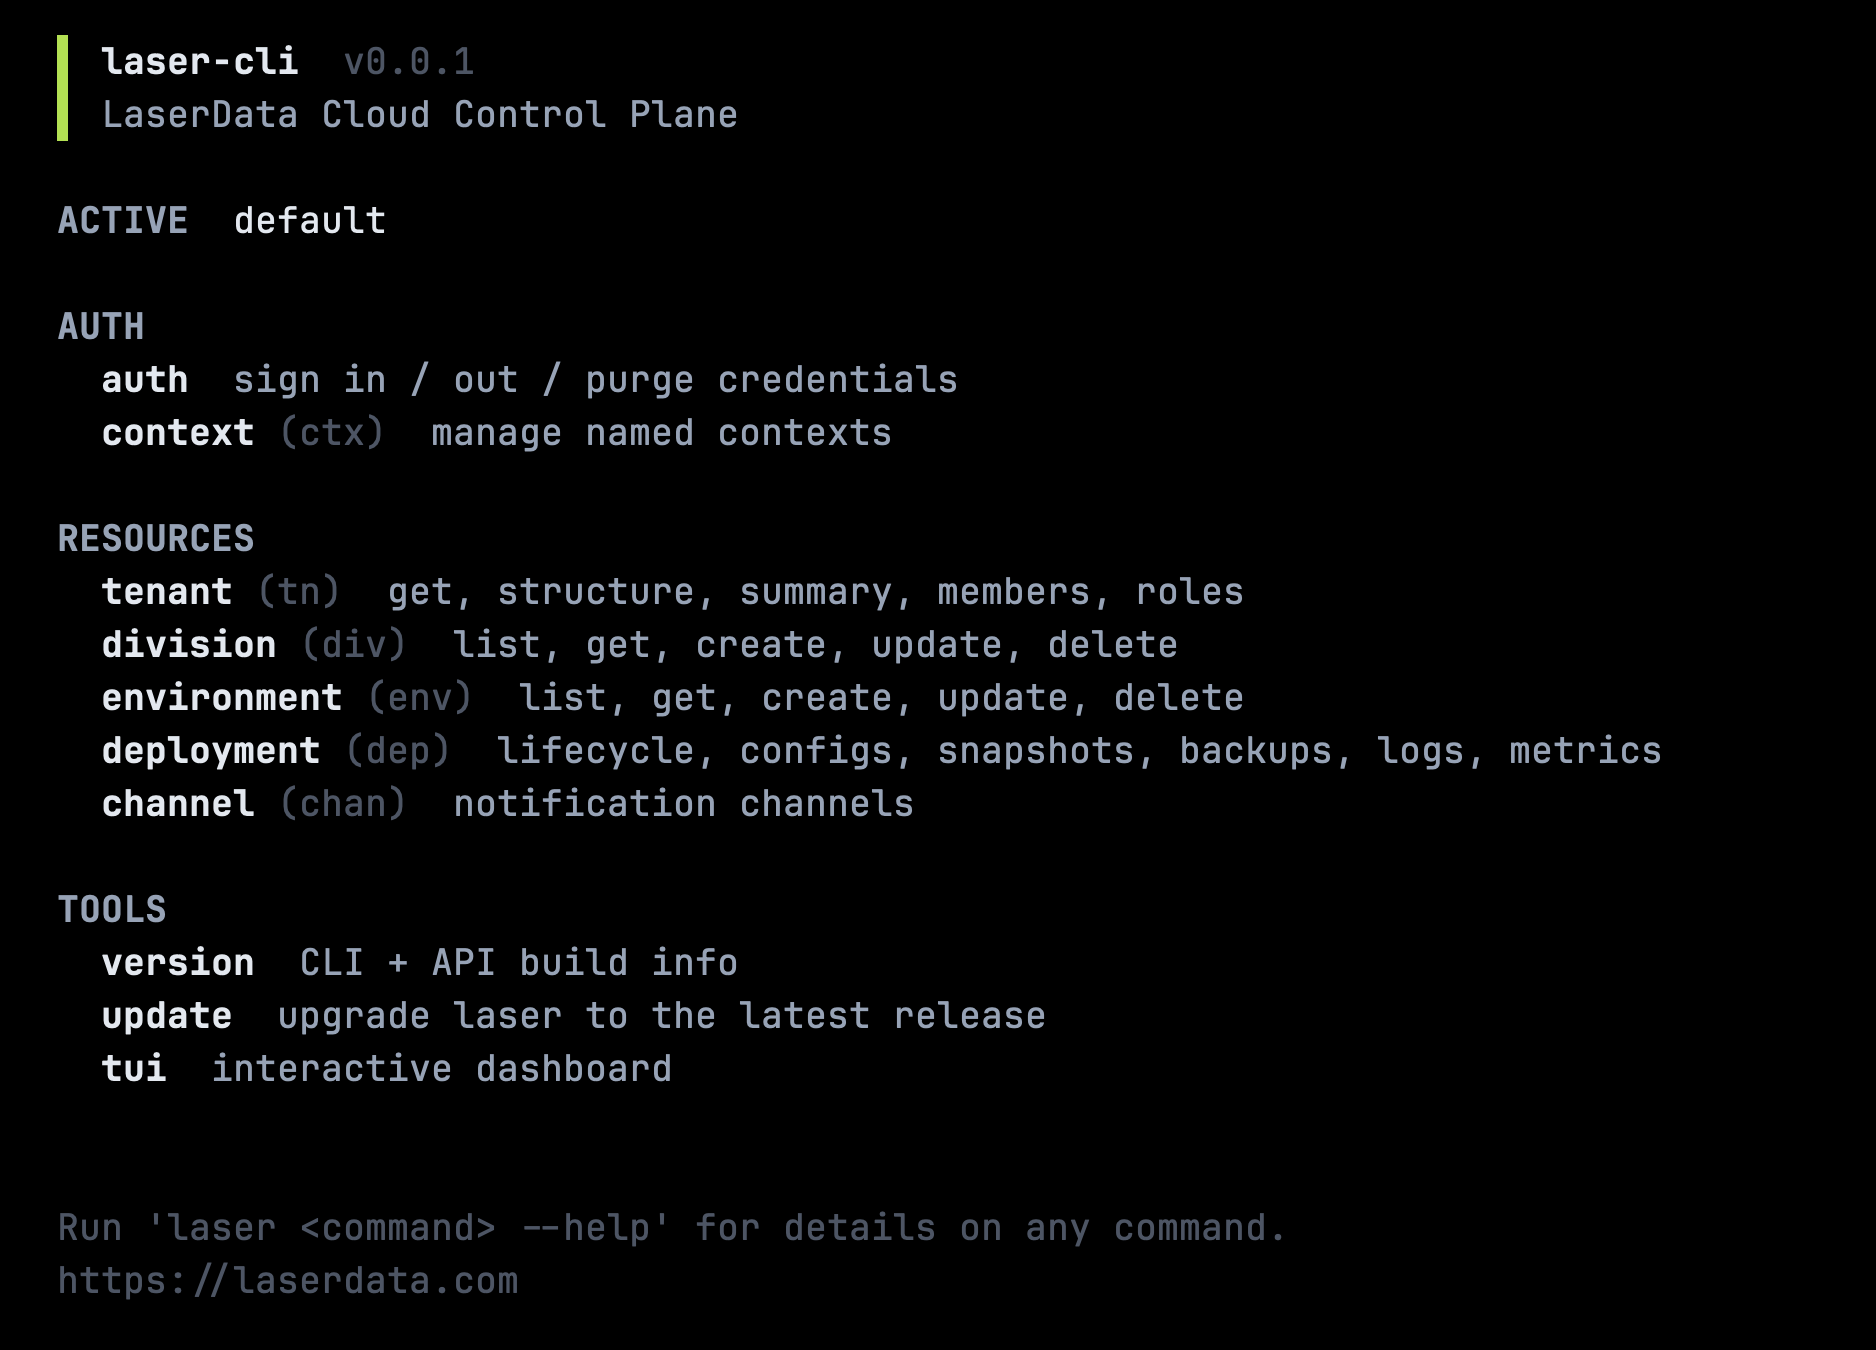
Task: Click the 'laser-cli' title text
Action: pos(200,62)
